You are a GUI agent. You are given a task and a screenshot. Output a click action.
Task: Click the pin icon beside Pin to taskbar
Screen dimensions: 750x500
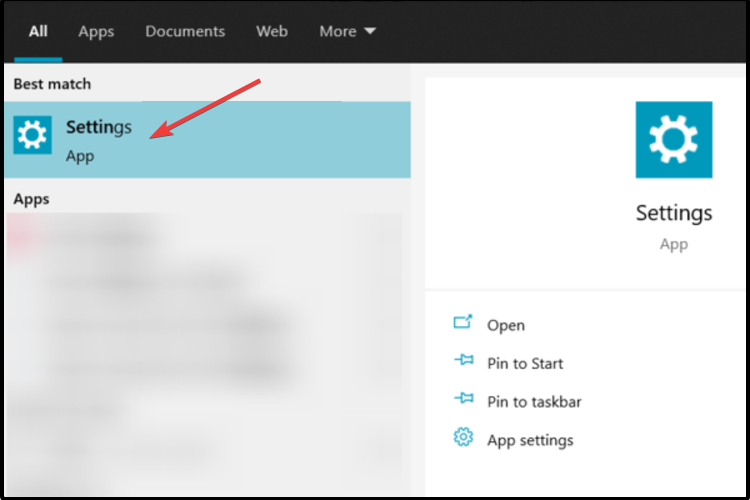coord(463,398)
